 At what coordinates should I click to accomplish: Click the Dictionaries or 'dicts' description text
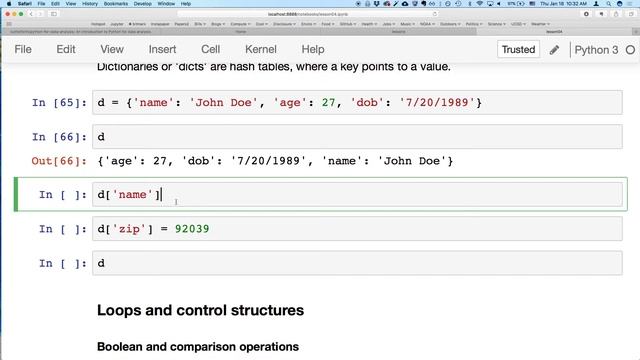point(274,67)
